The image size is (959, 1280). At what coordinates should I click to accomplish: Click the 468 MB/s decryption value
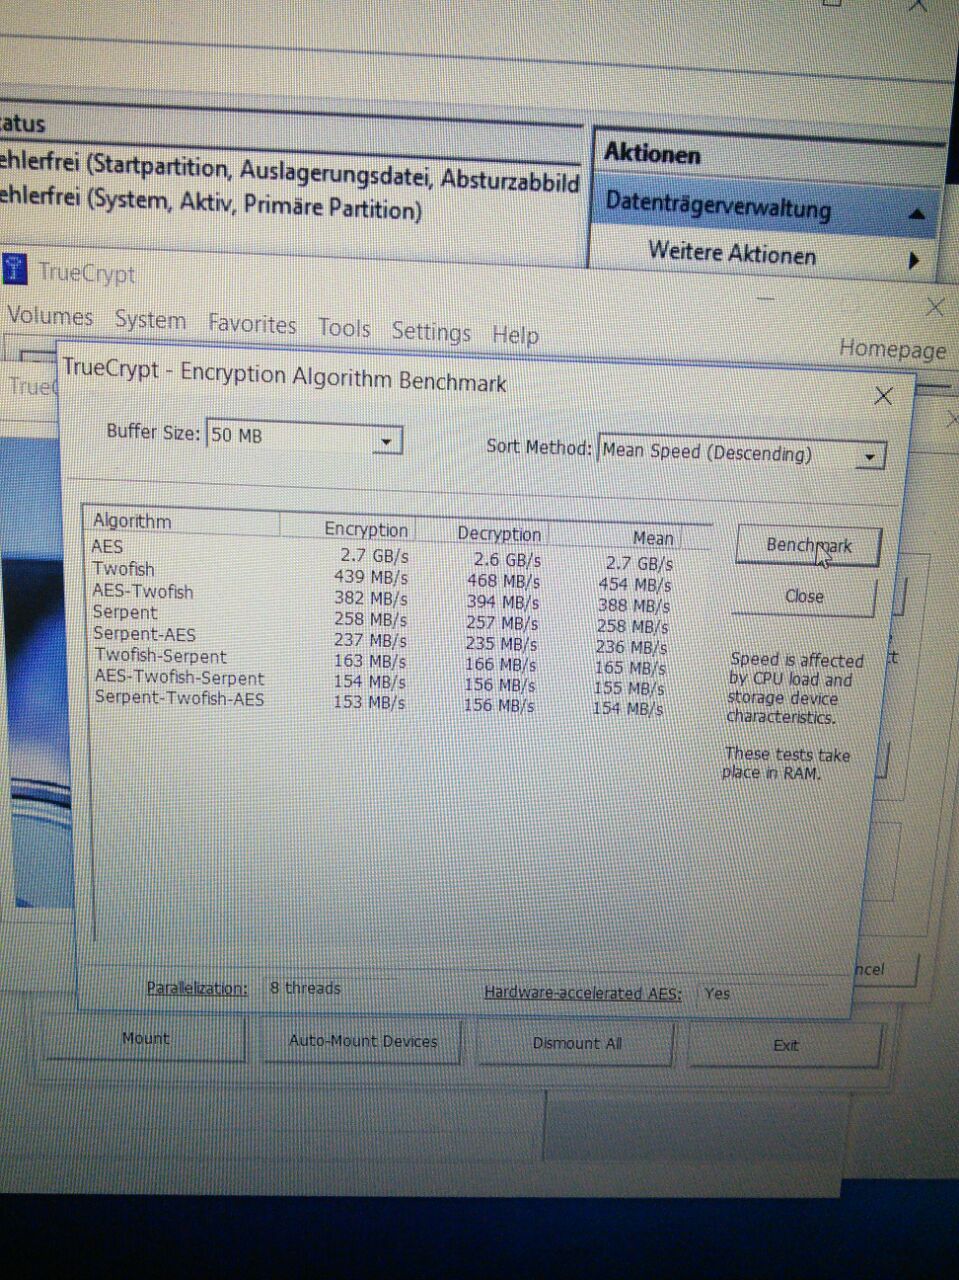pos(503,581)
